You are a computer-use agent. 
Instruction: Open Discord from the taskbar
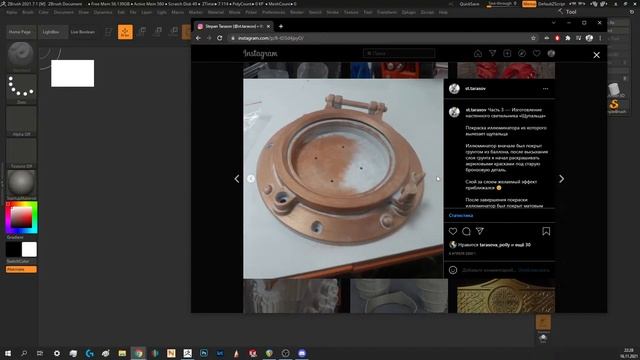pos(302,353)
